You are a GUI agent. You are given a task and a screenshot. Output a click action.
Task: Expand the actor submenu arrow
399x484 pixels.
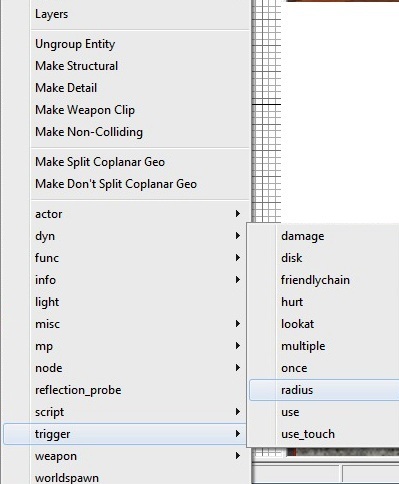[238, 214]
